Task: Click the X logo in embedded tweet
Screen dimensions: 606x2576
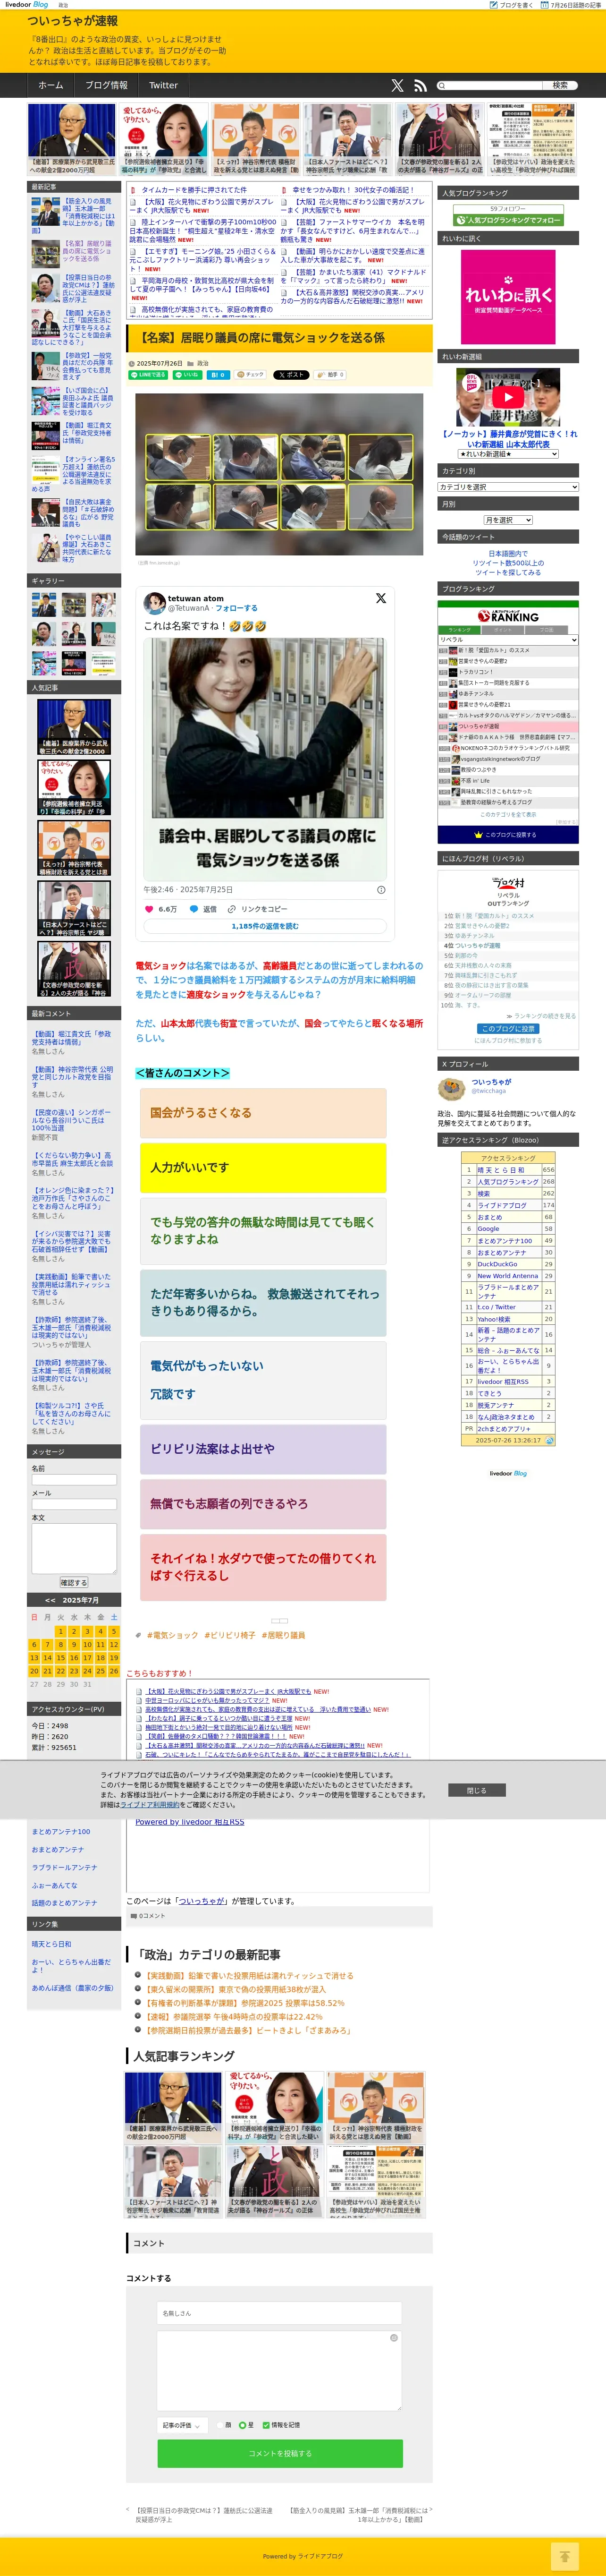Action: pos(381,598)
